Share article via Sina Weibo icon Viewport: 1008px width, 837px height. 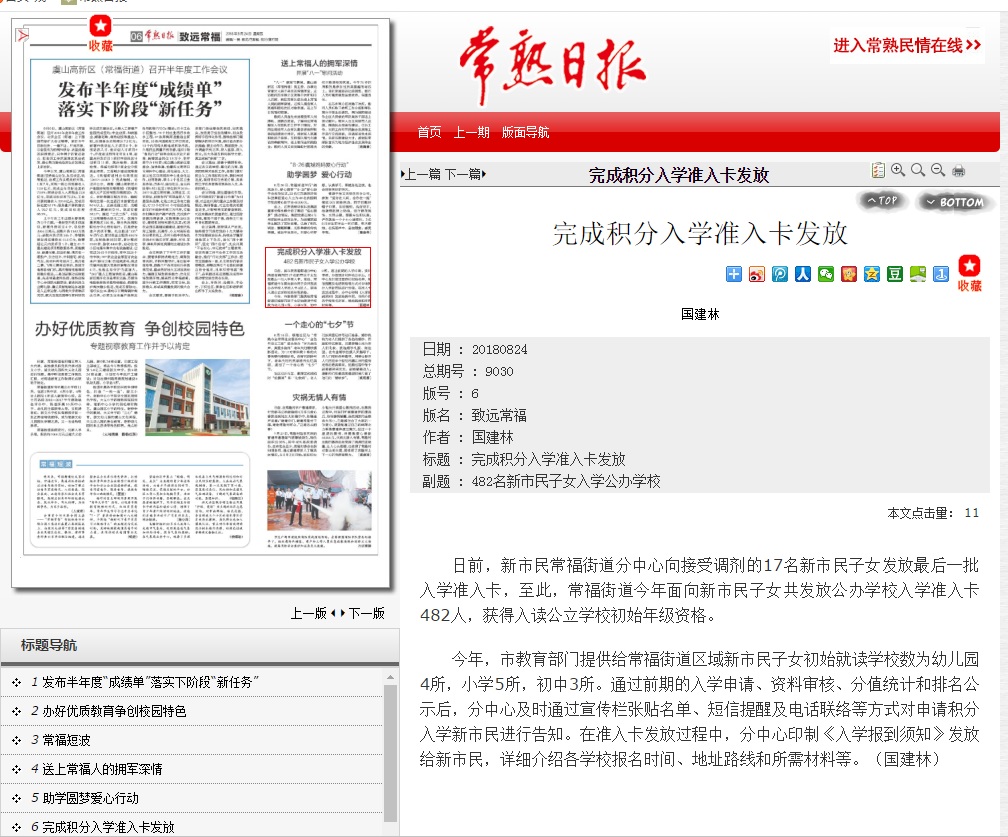pos(757,274)
